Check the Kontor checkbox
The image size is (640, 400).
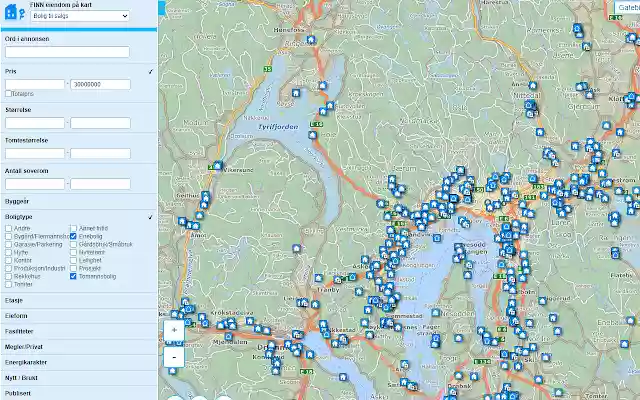tap(8, 260)
